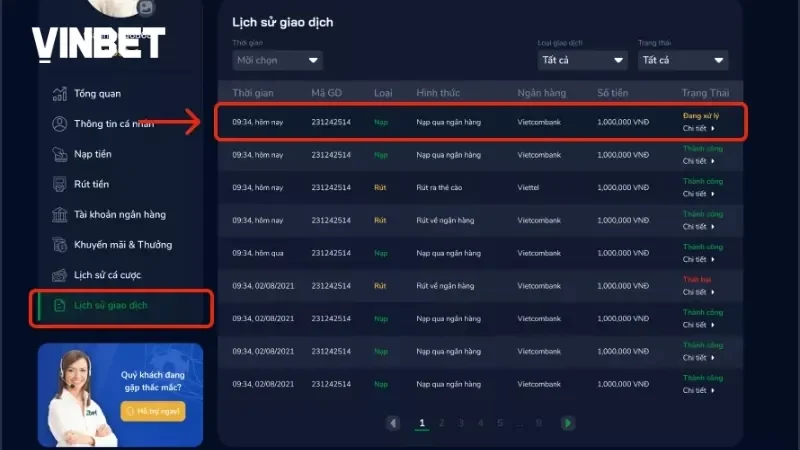This screenshot has height=450, width=800.
Task: Click the camera icon on profile avatar
Action: point(146,8)
